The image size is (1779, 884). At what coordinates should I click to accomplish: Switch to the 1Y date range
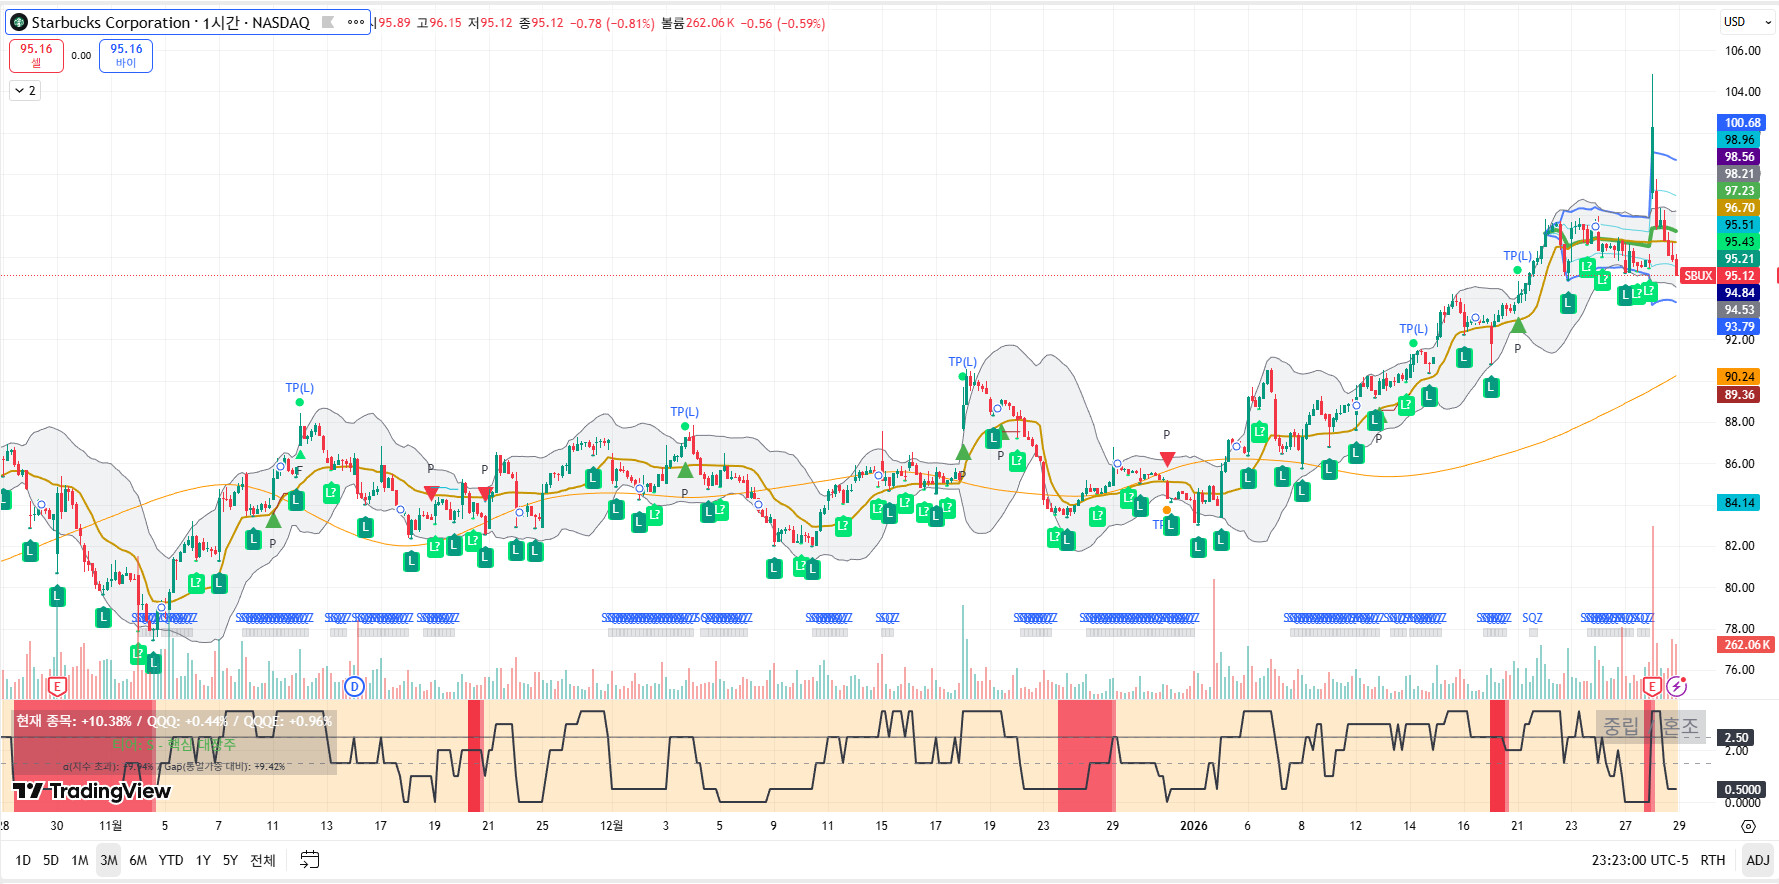pyautogui.click(x=203, y=860)
